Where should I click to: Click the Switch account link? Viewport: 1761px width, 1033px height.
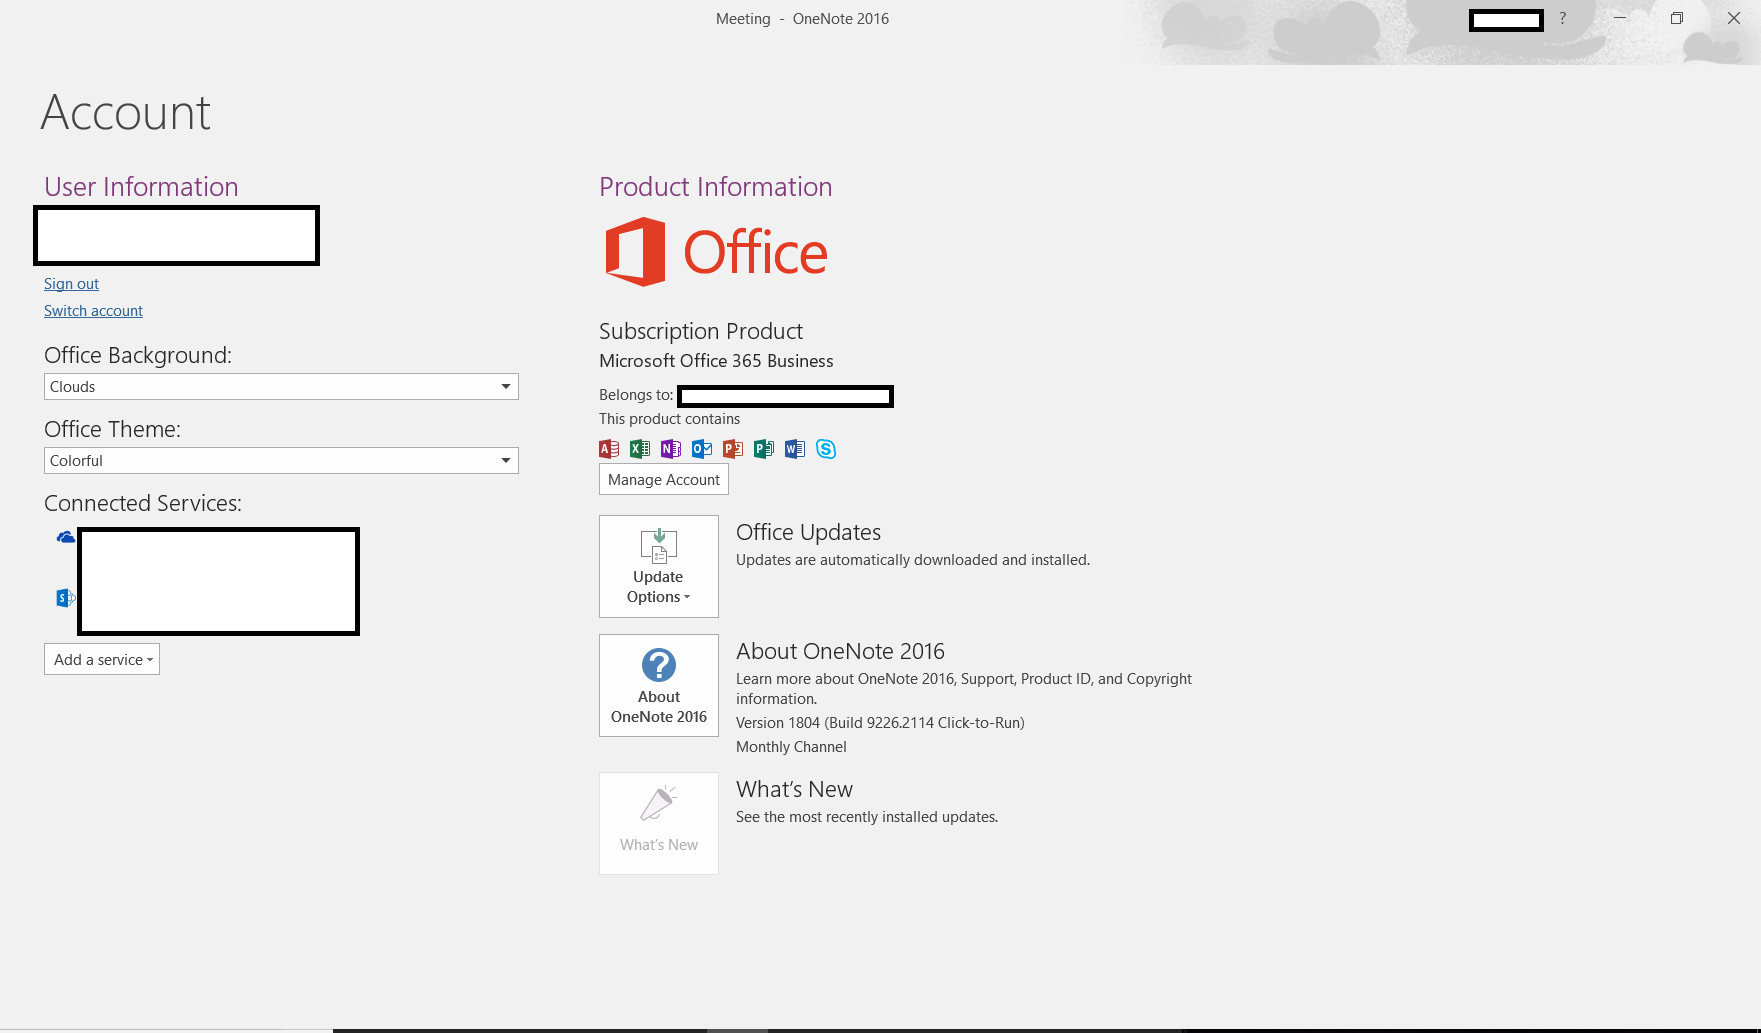click(x=93, y=311)
